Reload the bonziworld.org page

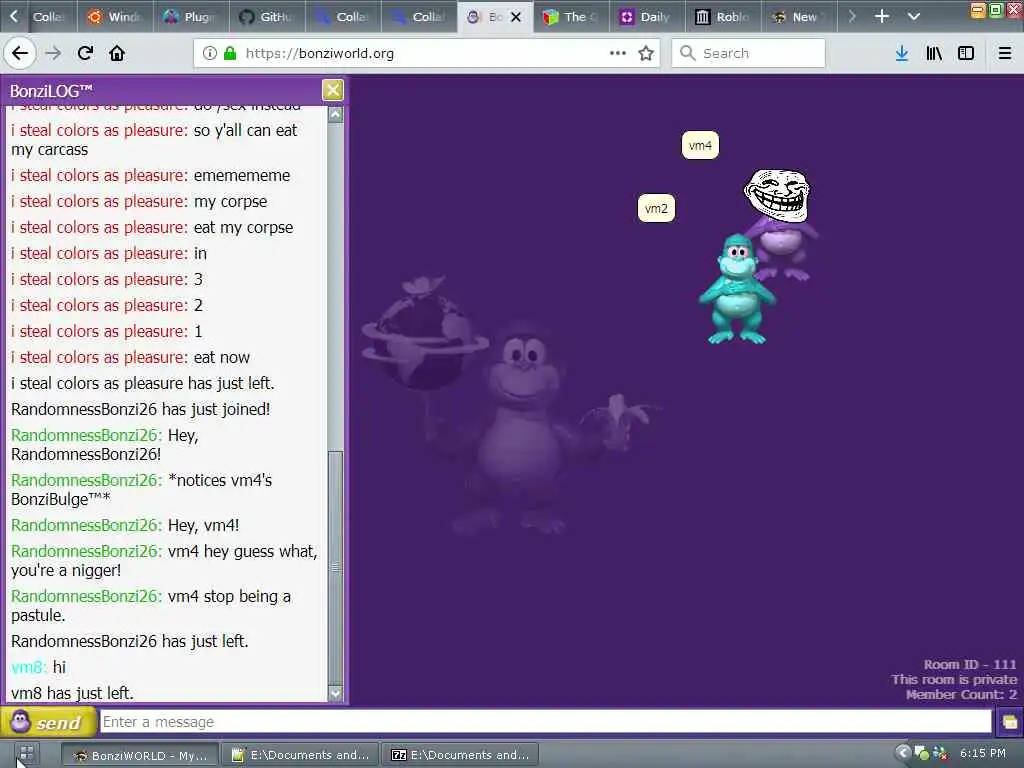85,54
